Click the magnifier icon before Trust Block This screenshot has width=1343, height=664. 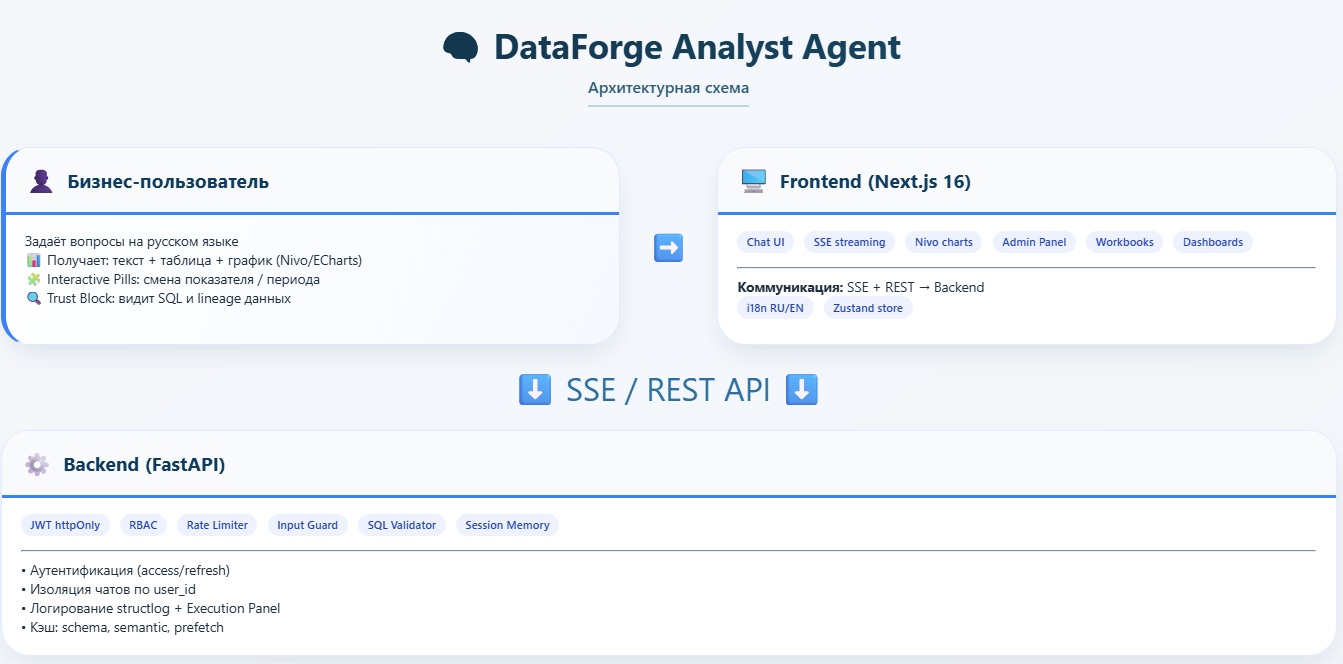click(x=33, y=298)
